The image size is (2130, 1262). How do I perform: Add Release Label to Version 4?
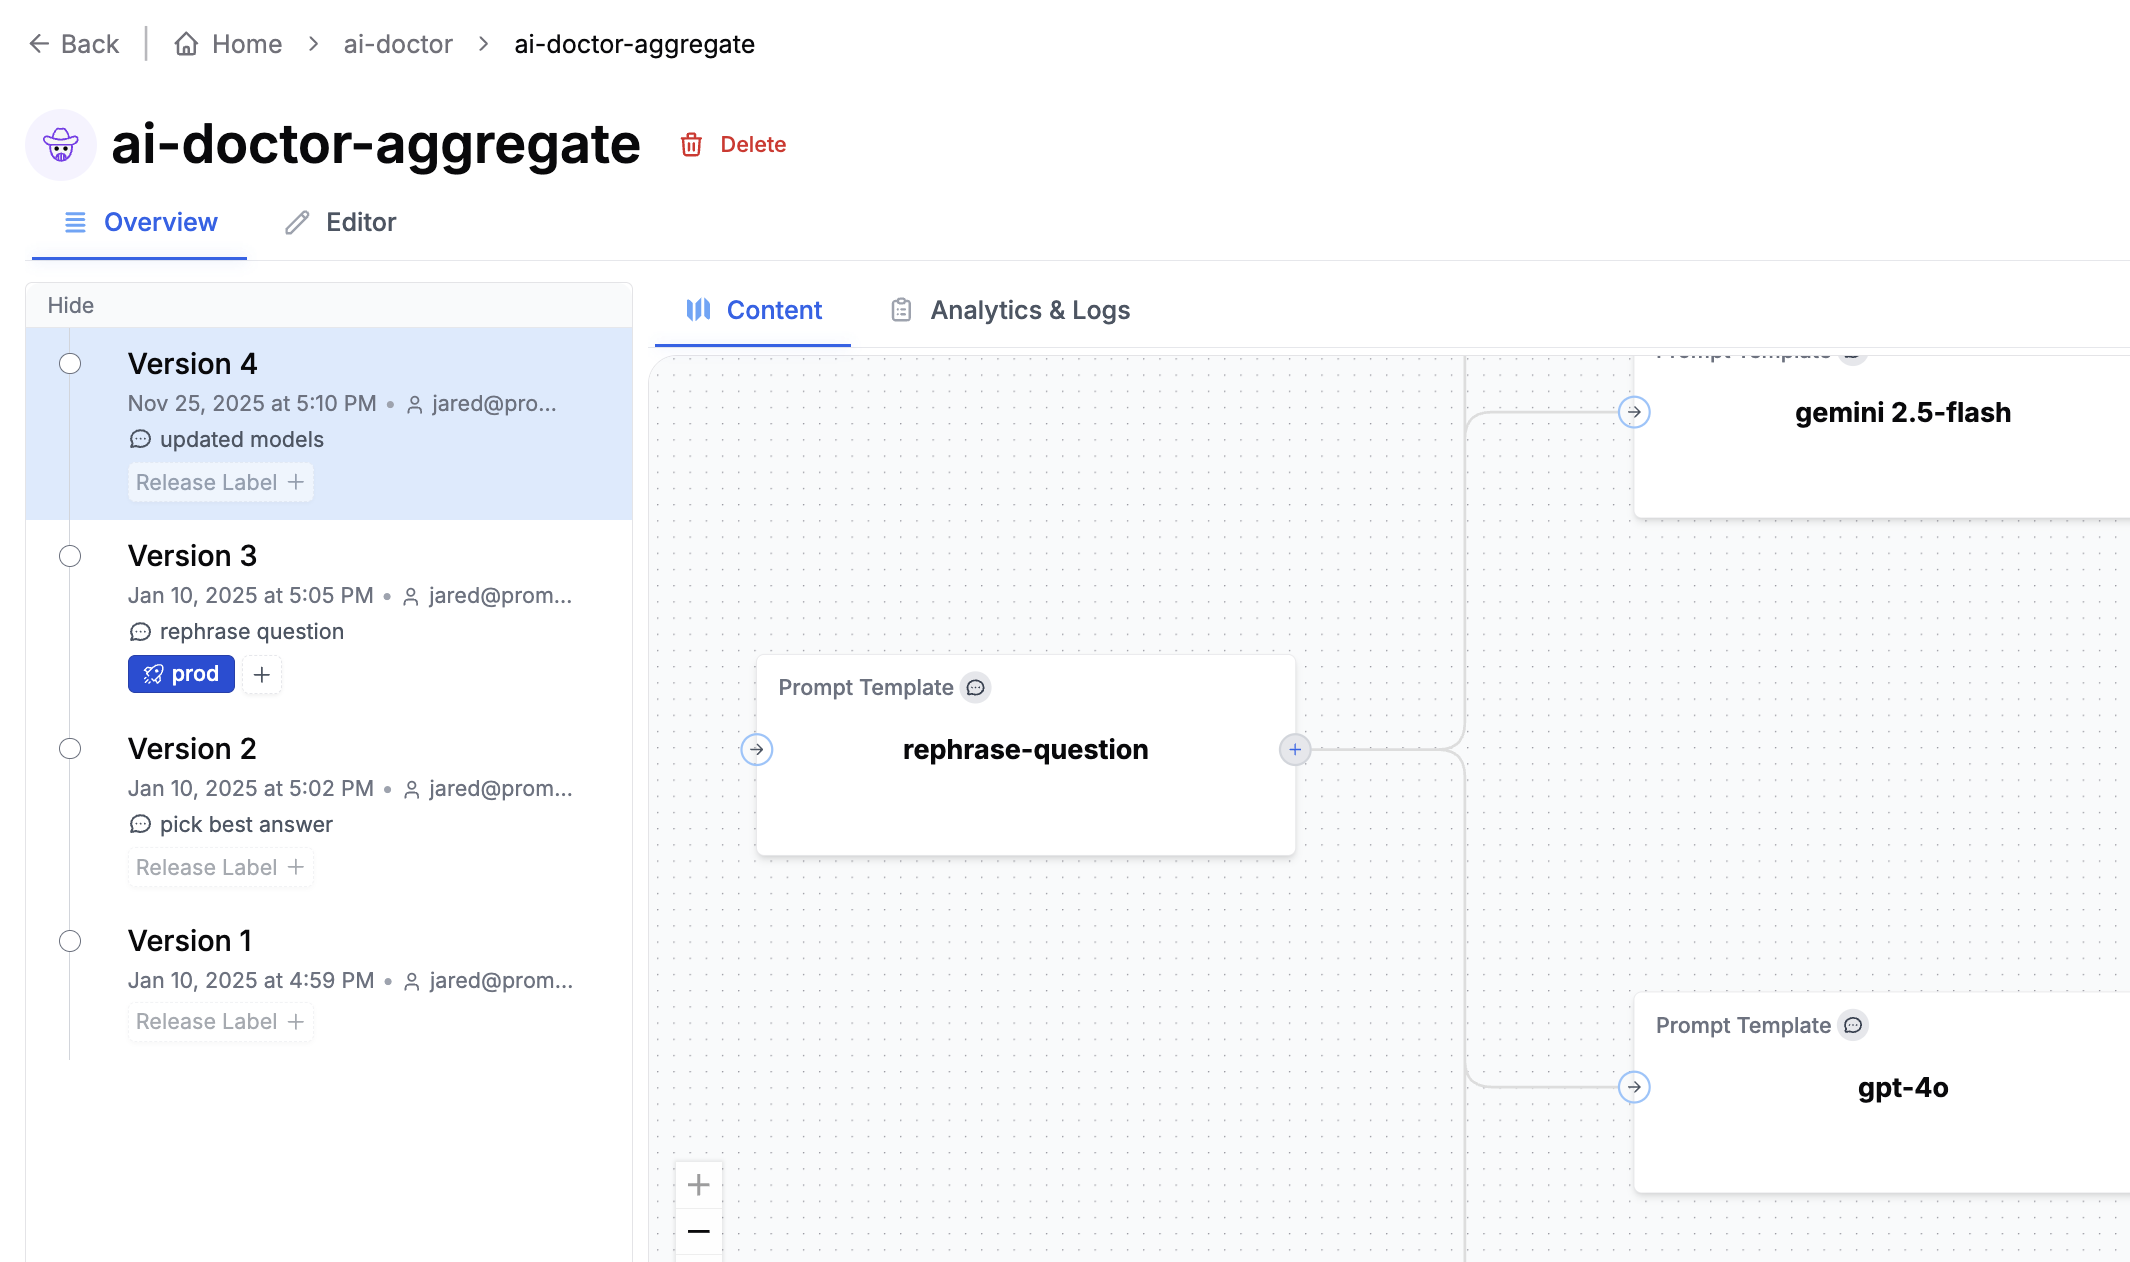220,482
